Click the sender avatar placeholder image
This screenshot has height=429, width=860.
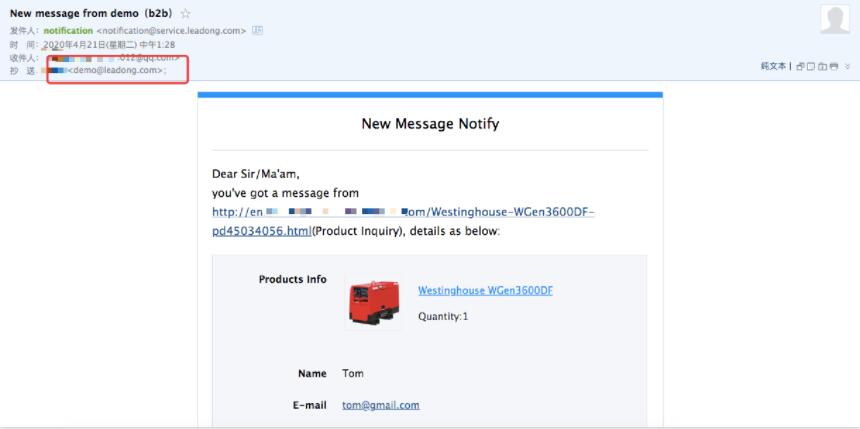tap(835, 19)
